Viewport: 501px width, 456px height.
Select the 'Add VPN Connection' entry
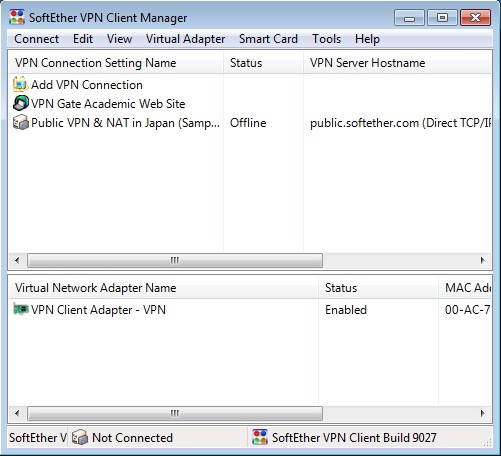[x=87, y=85]
